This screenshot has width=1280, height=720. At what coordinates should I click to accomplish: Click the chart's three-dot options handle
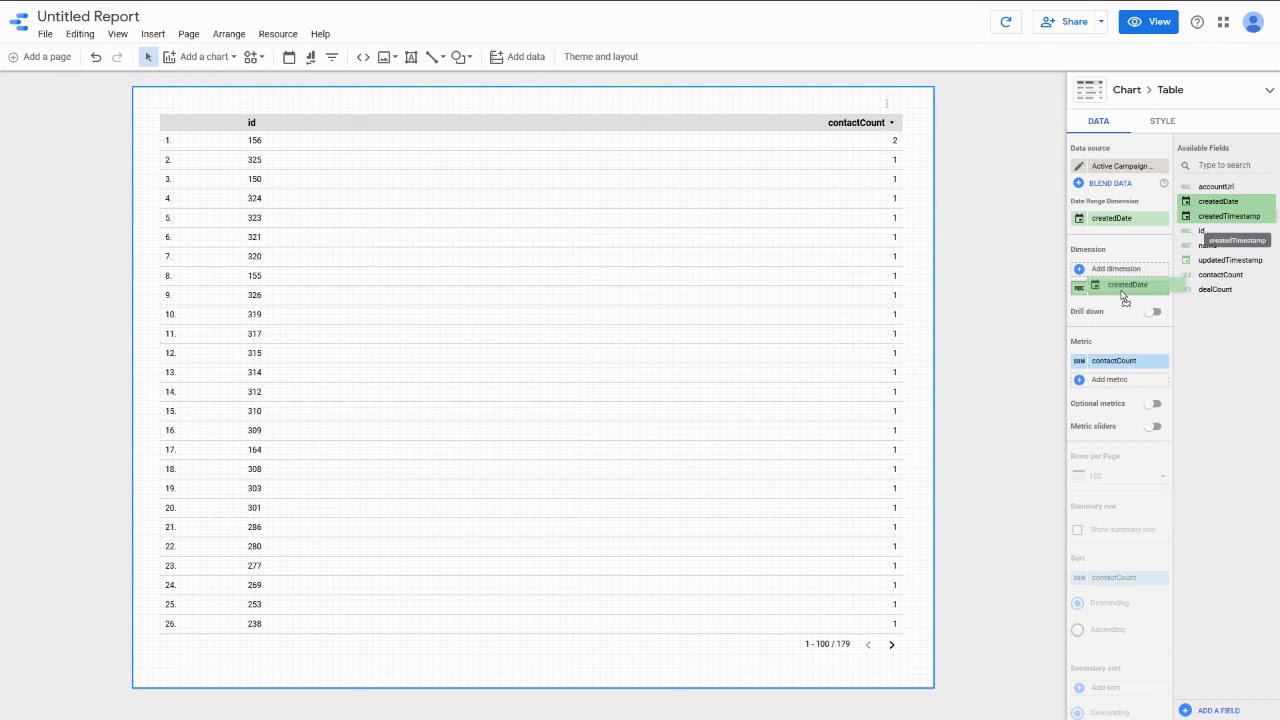click(887, 103)
